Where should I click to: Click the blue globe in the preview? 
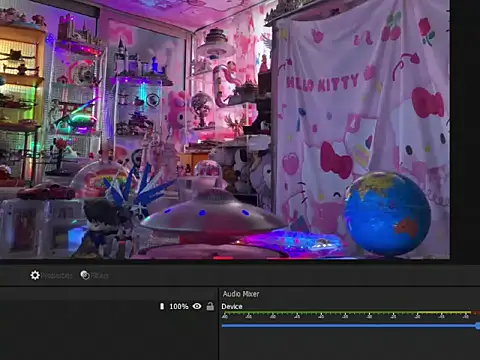pyautogui.click(x=387, y=214)
